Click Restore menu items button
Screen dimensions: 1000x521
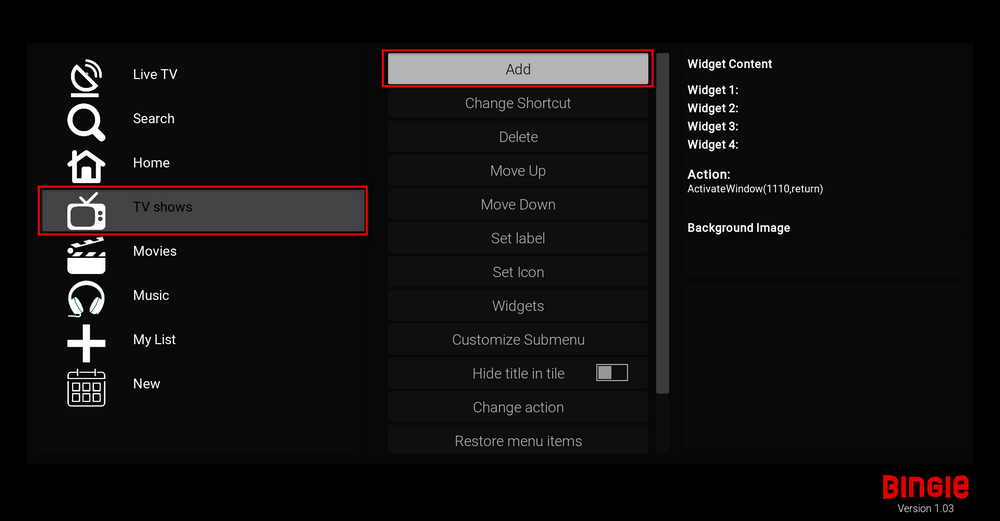click(x=518, y=440)
